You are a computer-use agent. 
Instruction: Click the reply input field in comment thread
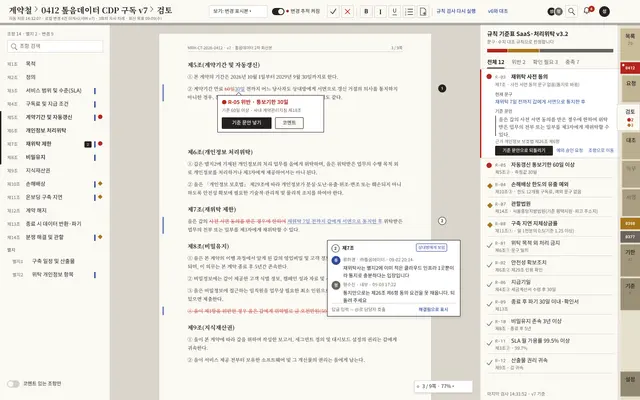click(x=371, y=309)
